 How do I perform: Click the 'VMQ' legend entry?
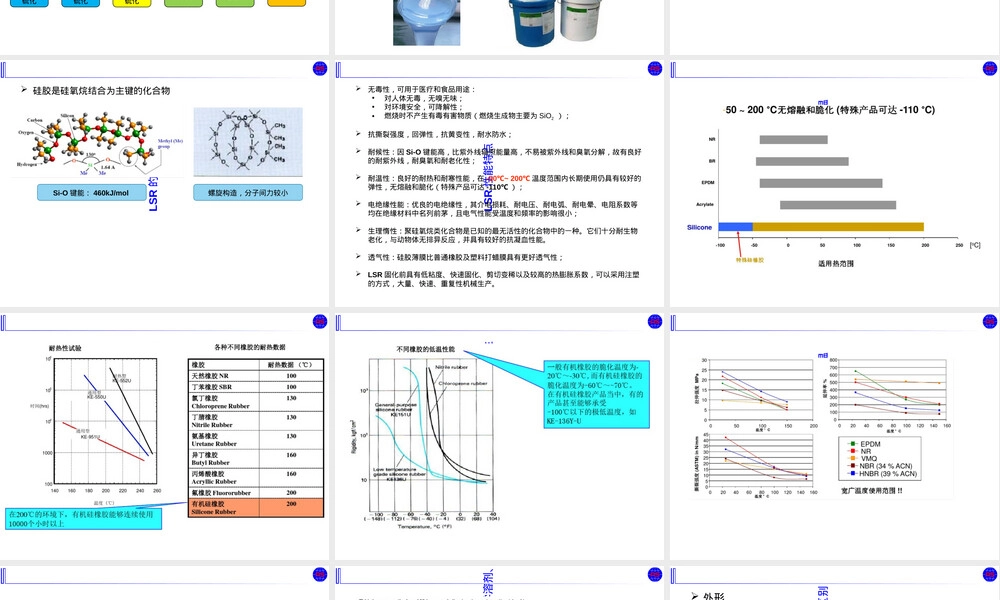(x=863, y=458)
